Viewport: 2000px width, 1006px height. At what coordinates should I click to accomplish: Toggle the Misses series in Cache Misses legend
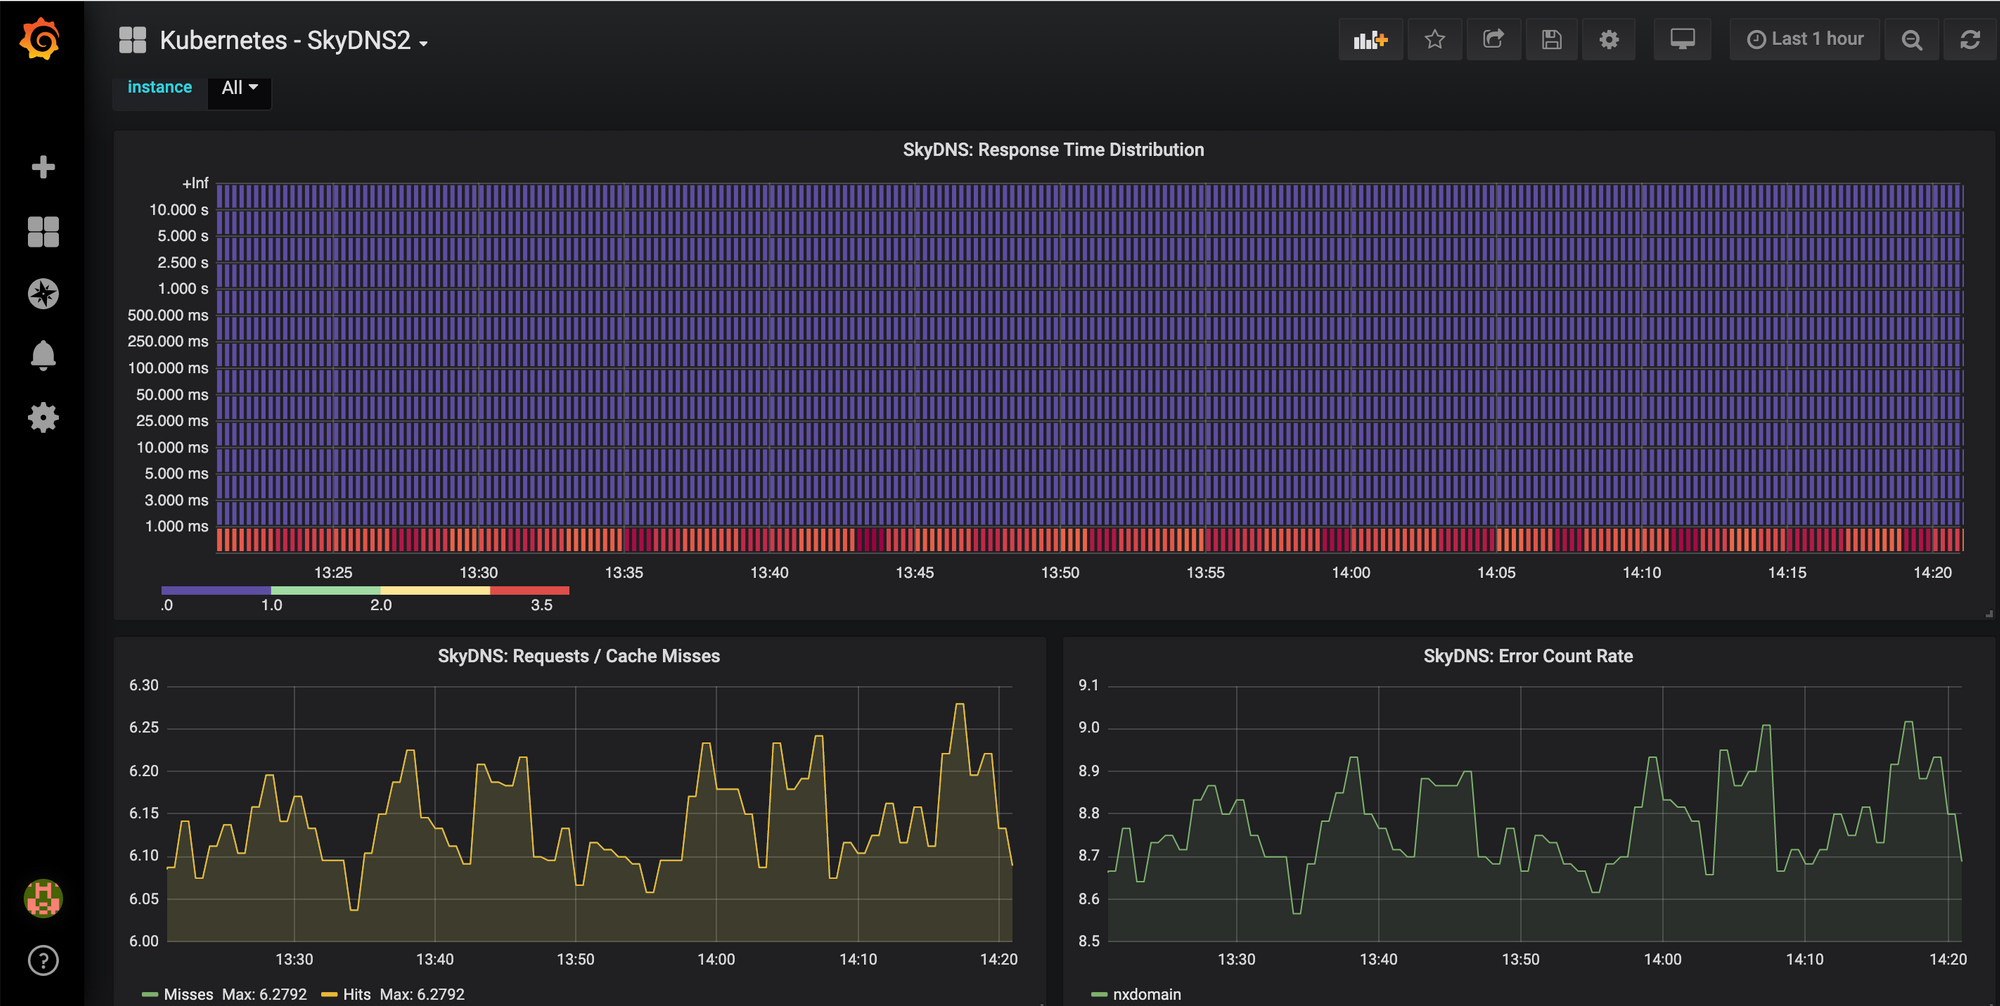point(189,994)
